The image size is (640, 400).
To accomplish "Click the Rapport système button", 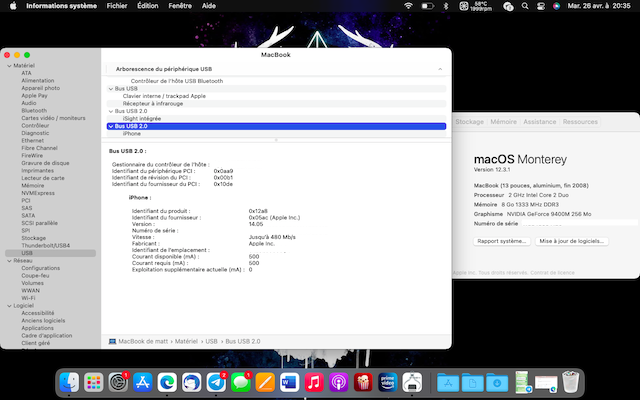I will pos(502,241).
